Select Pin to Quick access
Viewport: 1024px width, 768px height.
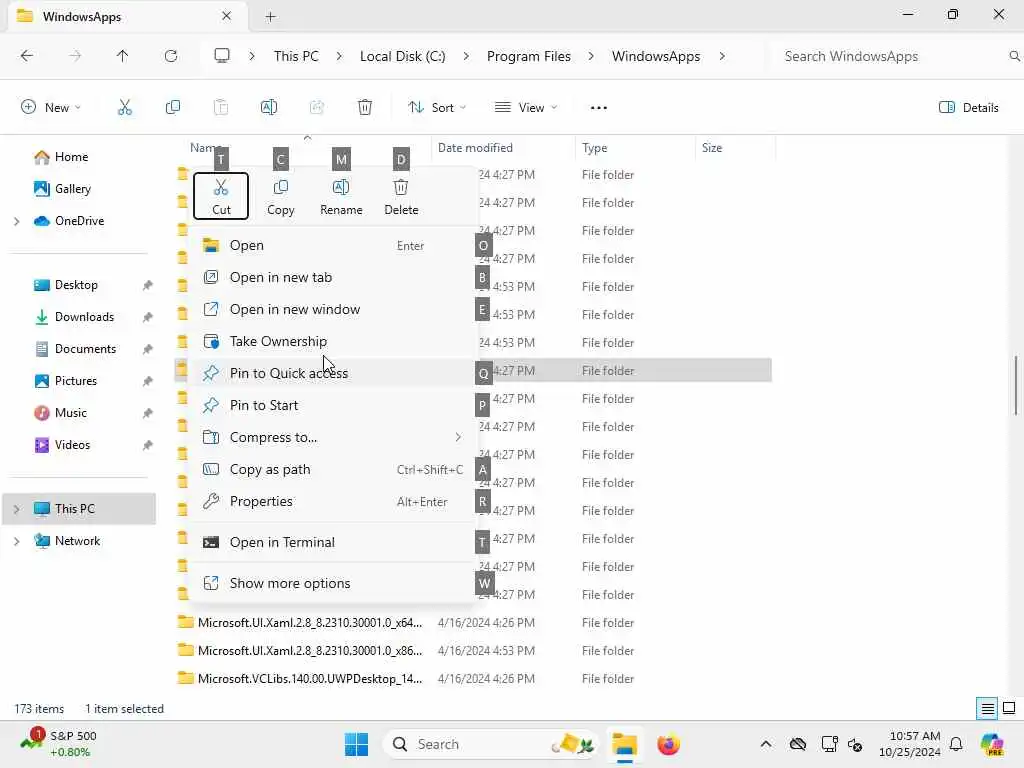[333, 374]
